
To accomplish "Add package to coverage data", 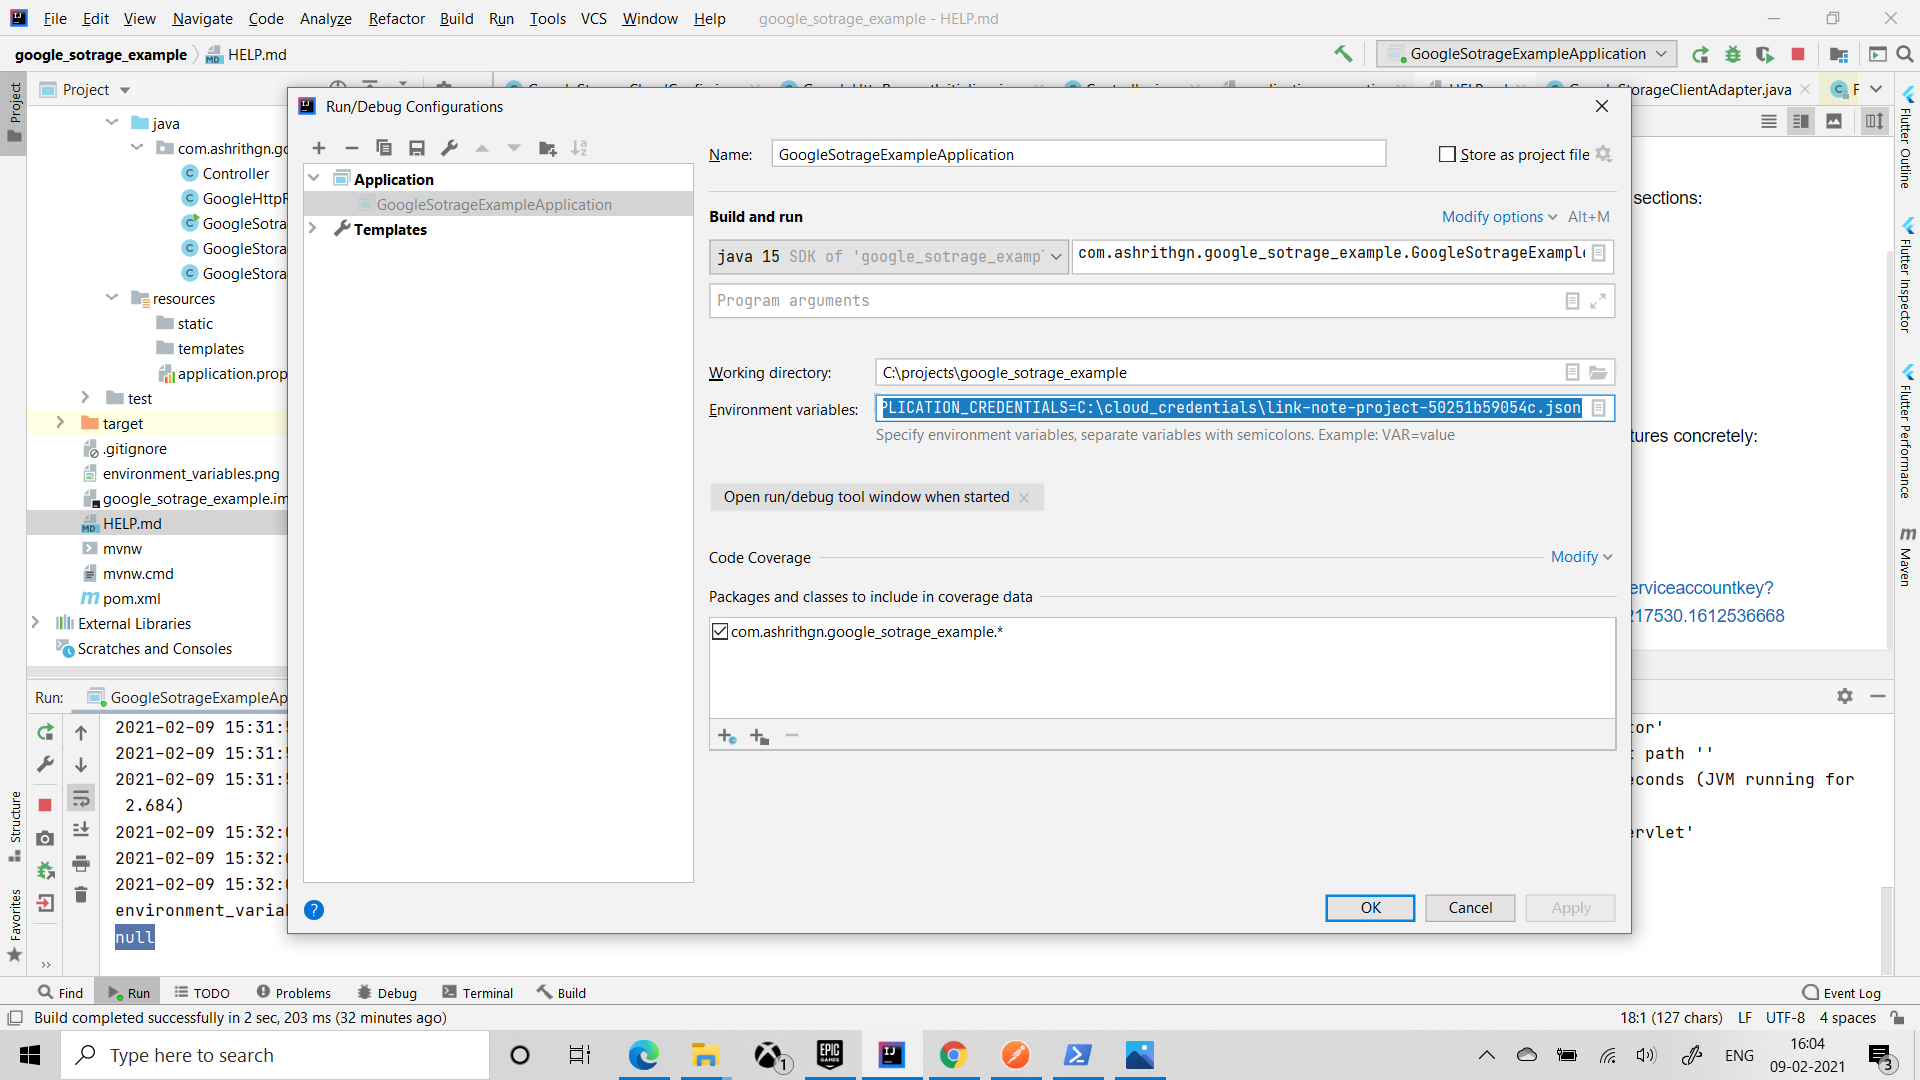I will click(760, 736).
